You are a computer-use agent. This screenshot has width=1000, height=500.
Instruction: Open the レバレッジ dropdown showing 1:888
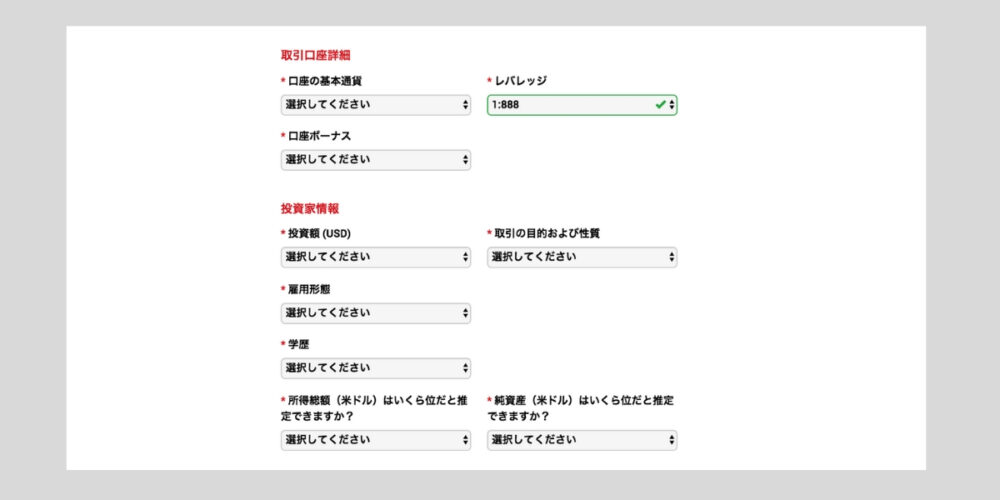[582, 105]
